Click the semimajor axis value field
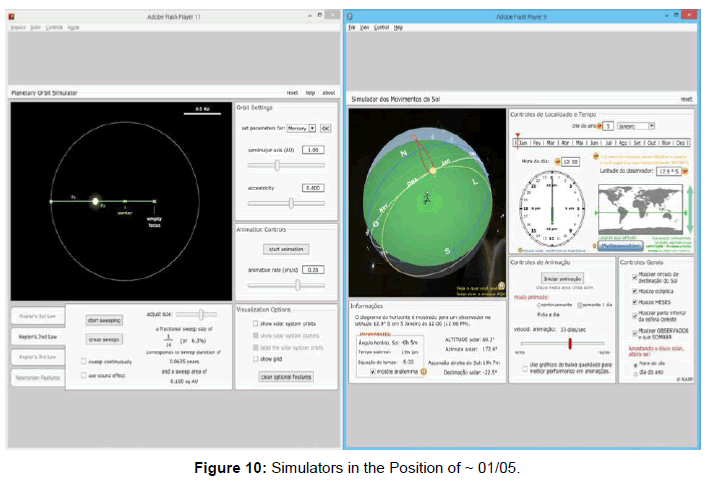712x481 pixels. click(311, 150)
